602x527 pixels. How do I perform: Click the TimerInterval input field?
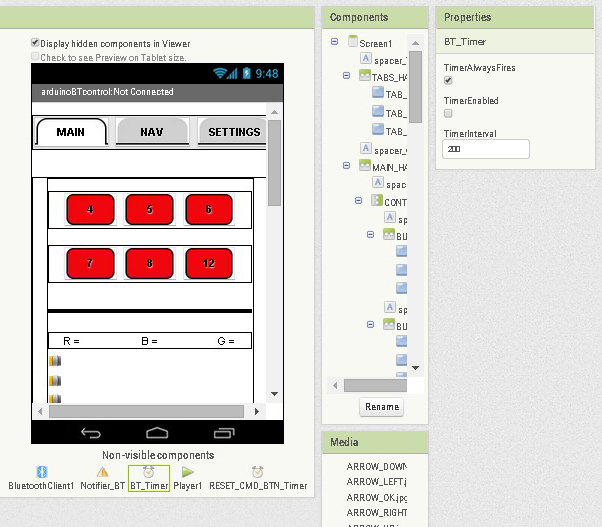click(486, 149)
